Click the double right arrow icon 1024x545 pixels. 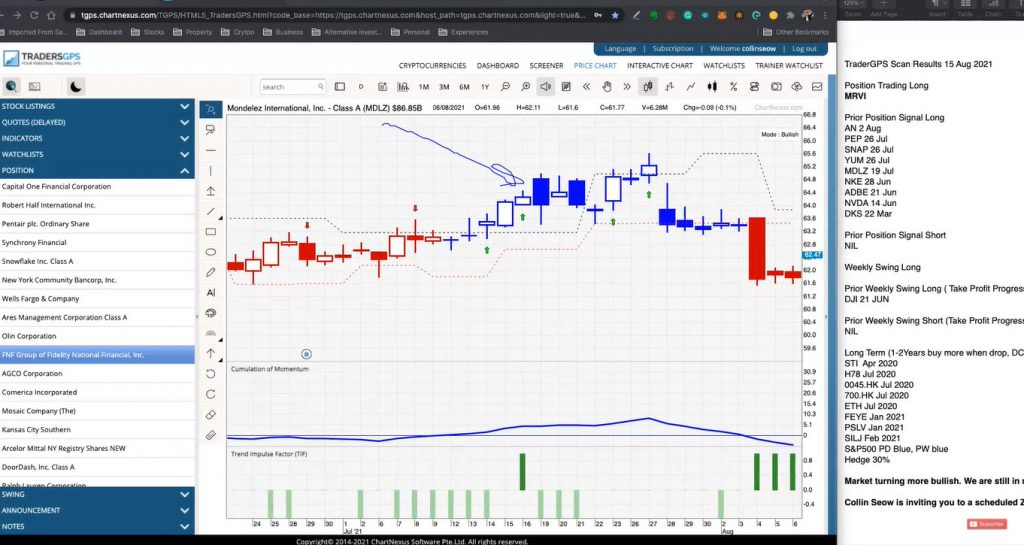627,86
